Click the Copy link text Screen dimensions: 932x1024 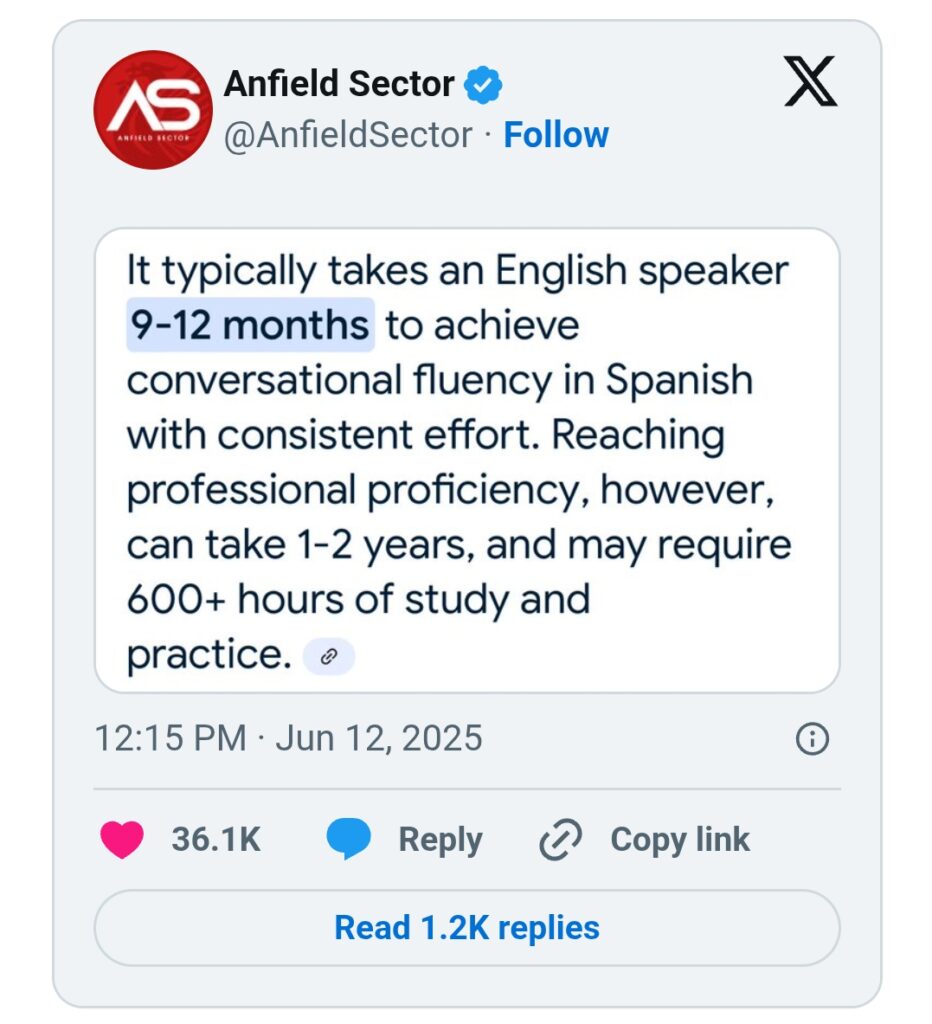point(680,840)
